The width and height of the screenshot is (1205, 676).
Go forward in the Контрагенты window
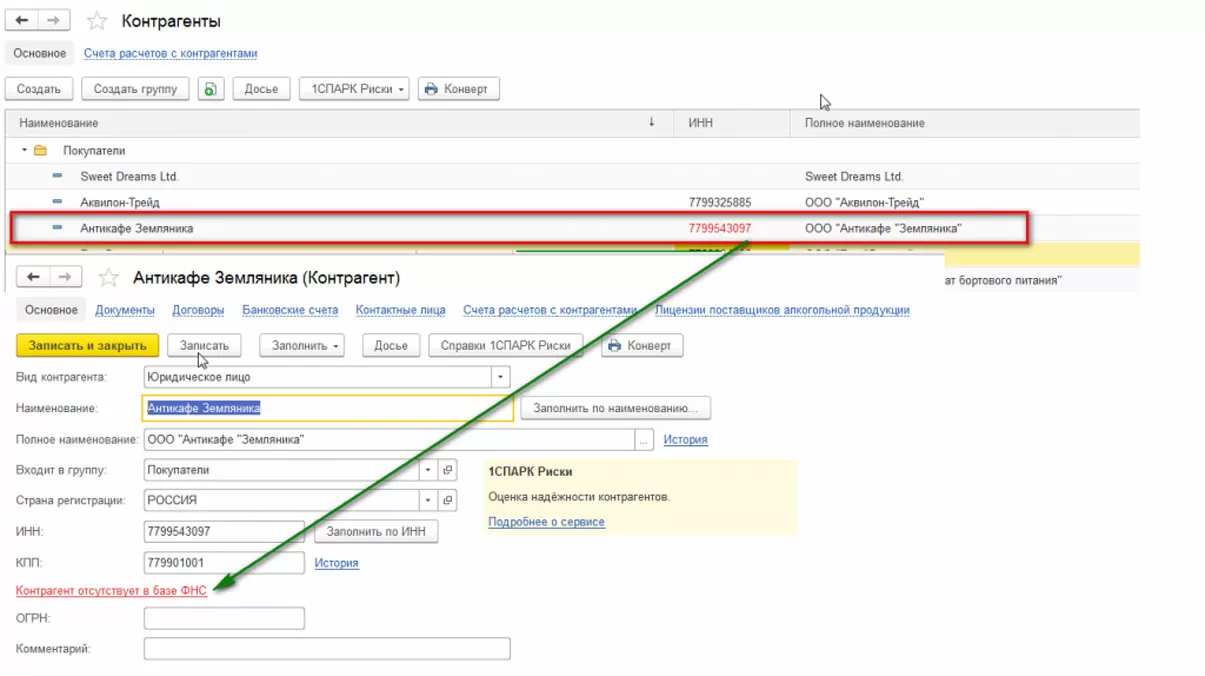[x=53, y=20]
